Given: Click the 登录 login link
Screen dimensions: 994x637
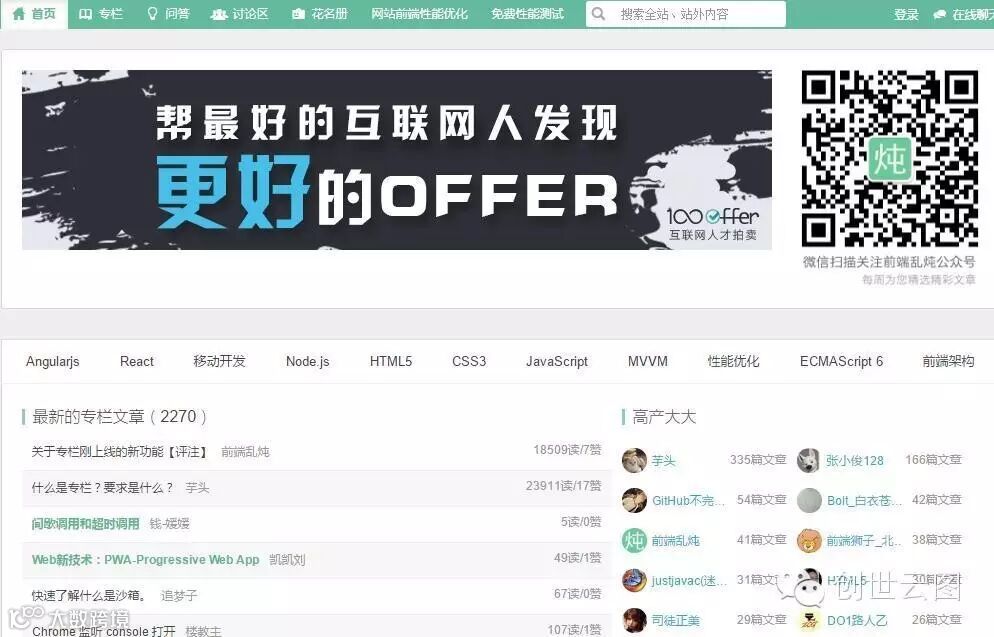Looking at the screenshot, I should pos(907,15).
